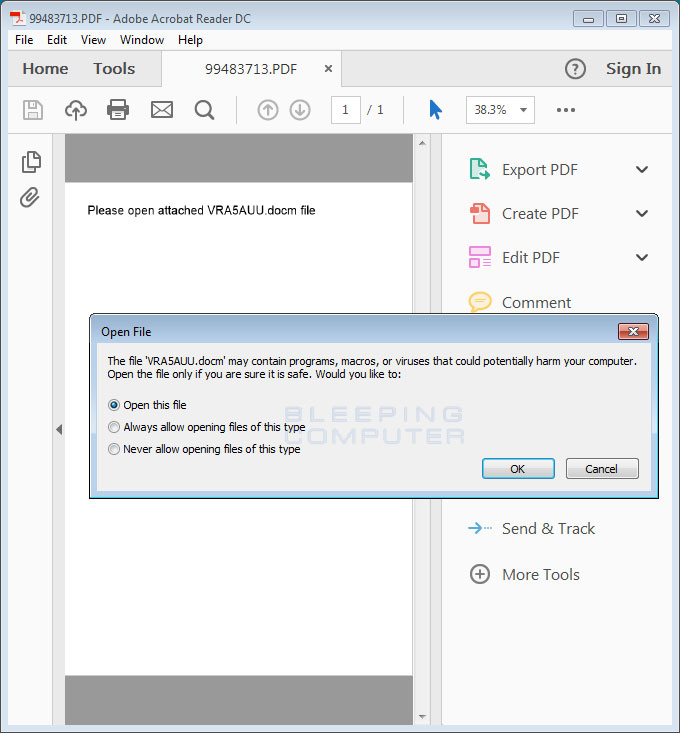This screenshot has height=733, width=680.
Task: Click the scrollbar up arrow
Action: click(x=422, y=143)
